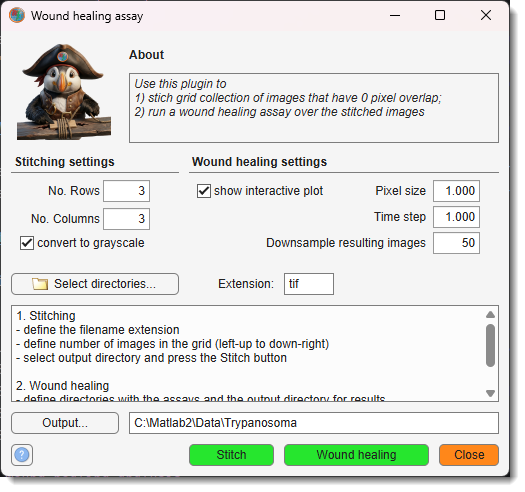Click the No. Columns input field
The image size is (525, 492).
click(127, 219)
